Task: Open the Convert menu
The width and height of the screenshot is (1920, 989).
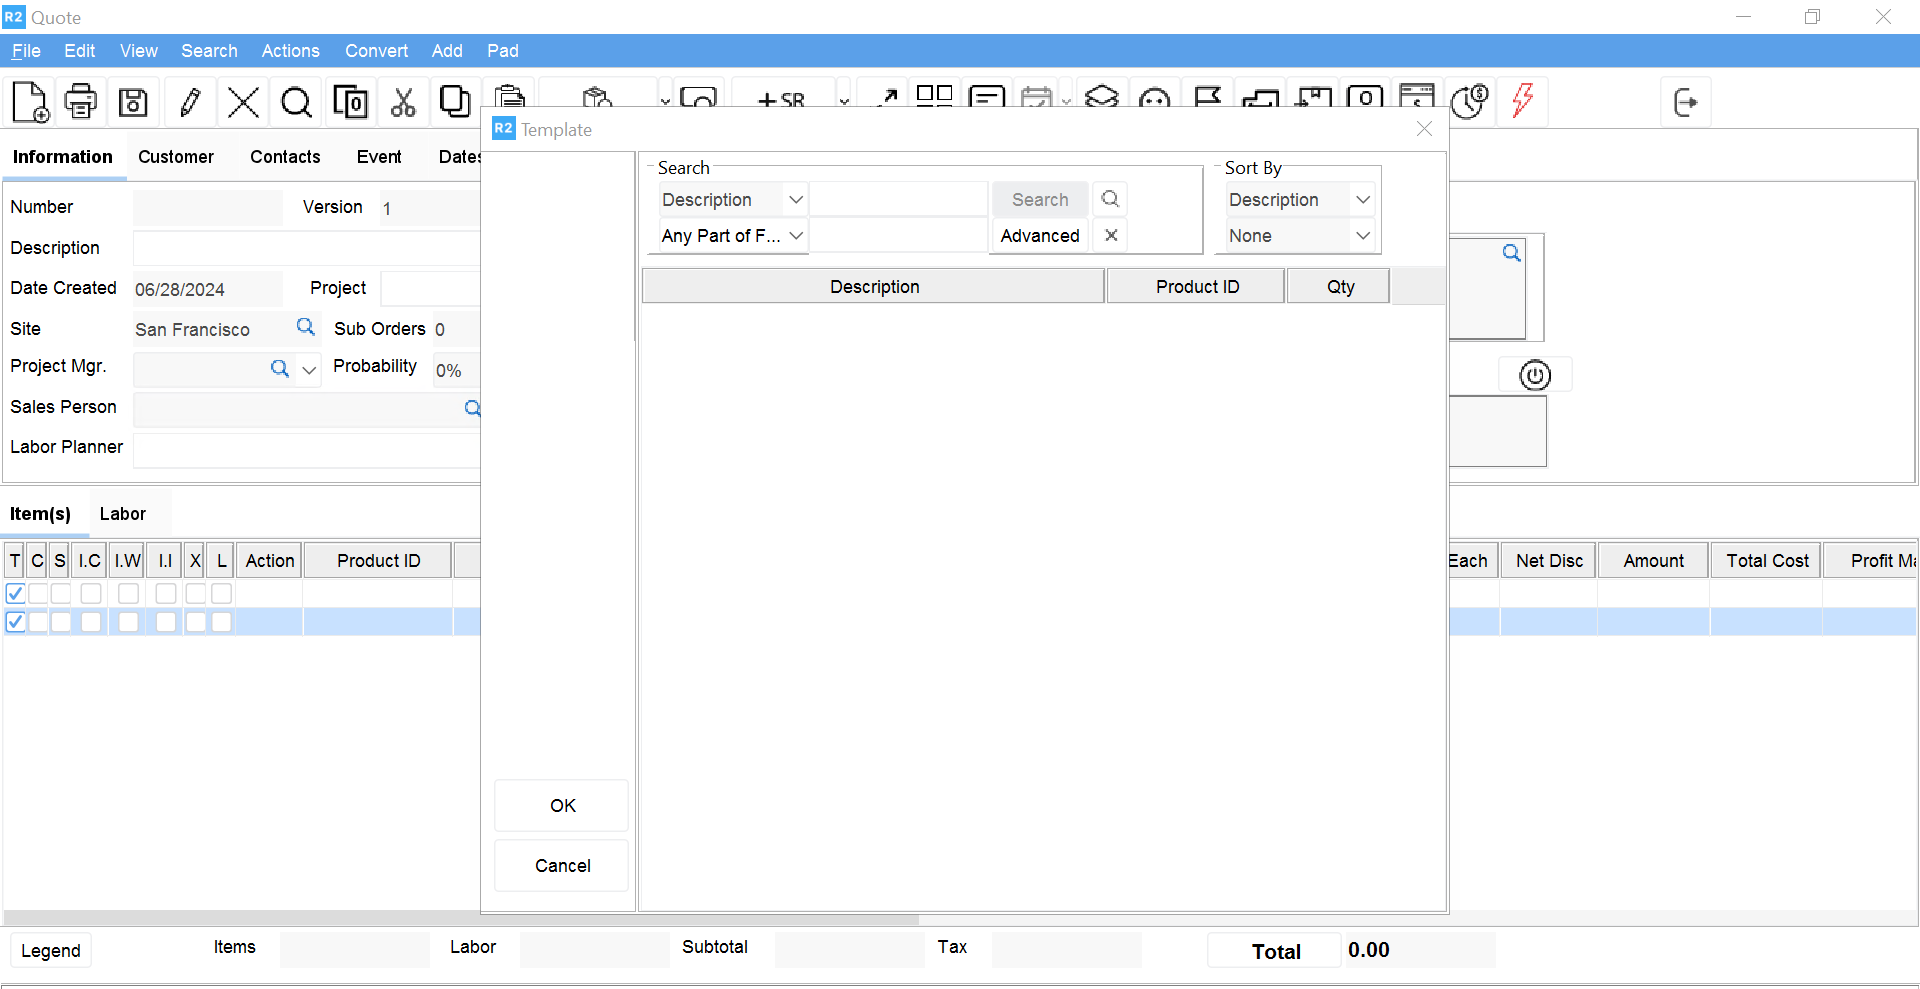Action: pos(376,51)
